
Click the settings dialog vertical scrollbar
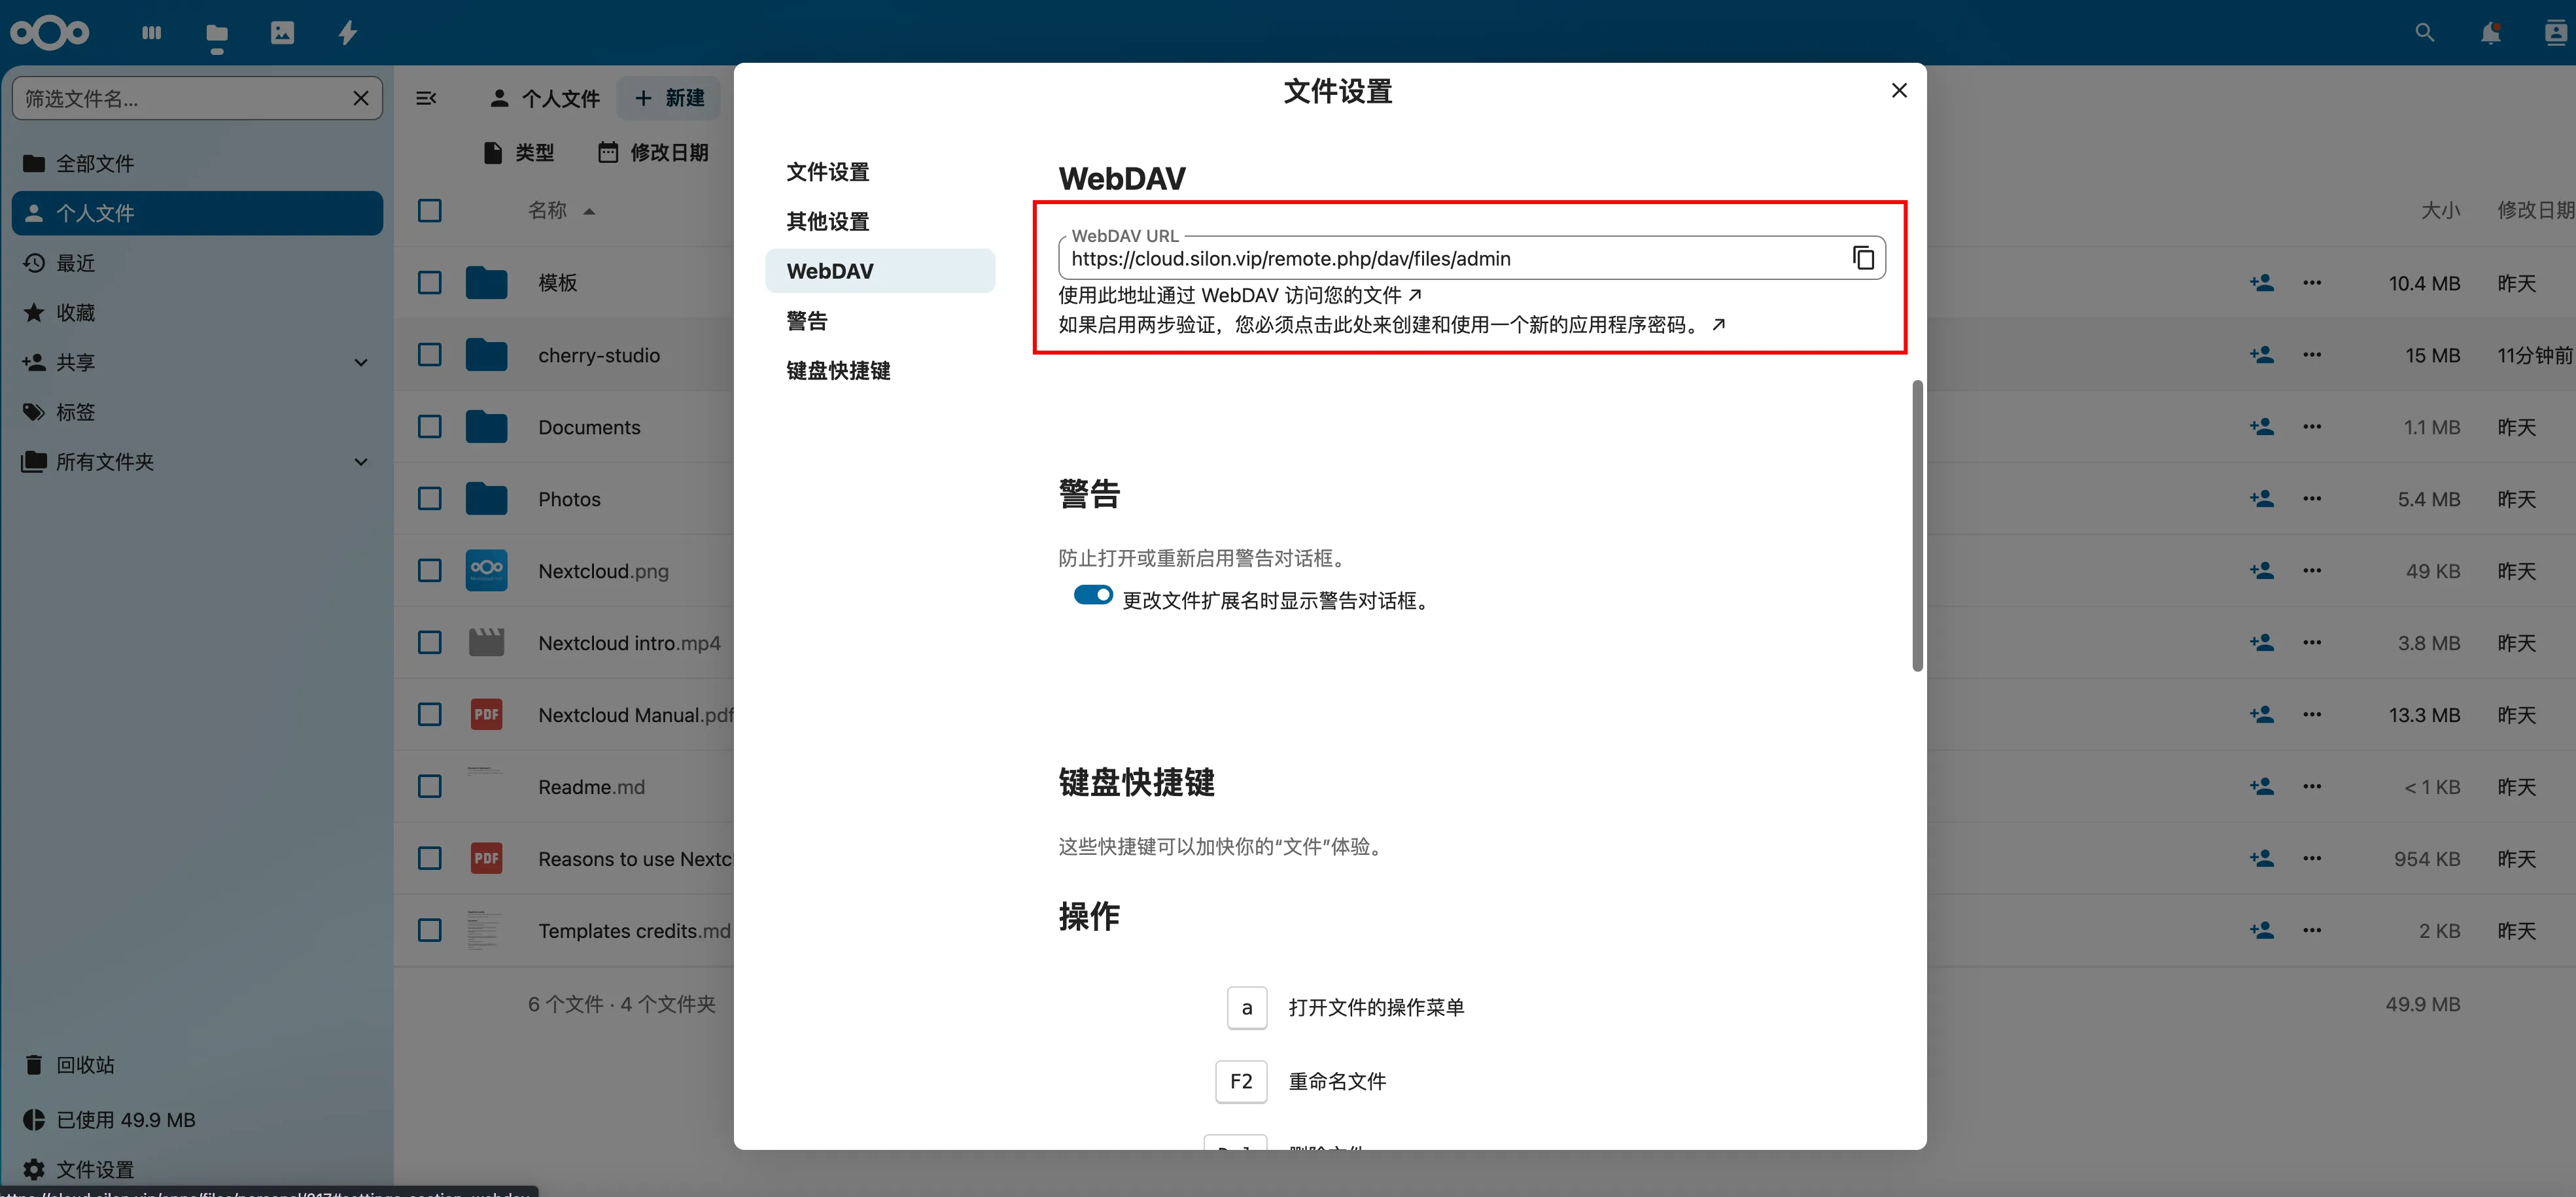(x=1917, y=525)
